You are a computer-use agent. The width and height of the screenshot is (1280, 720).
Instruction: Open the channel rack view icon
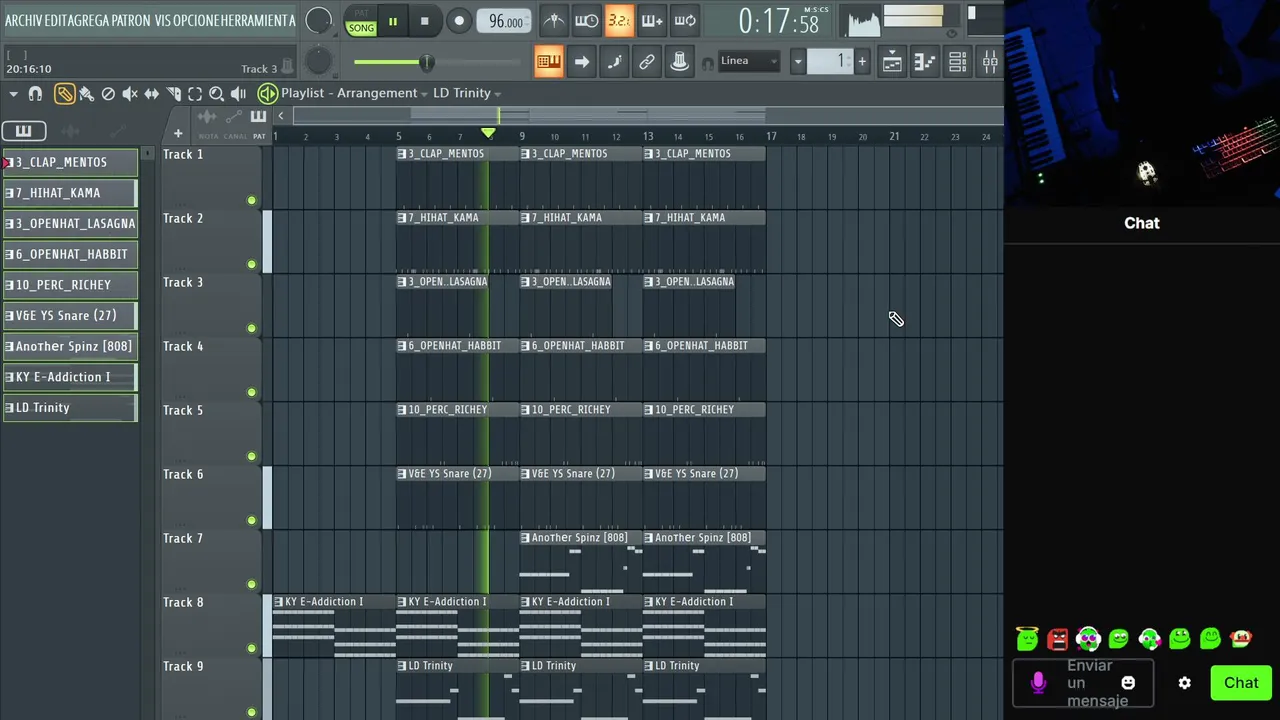click(957, 62)
